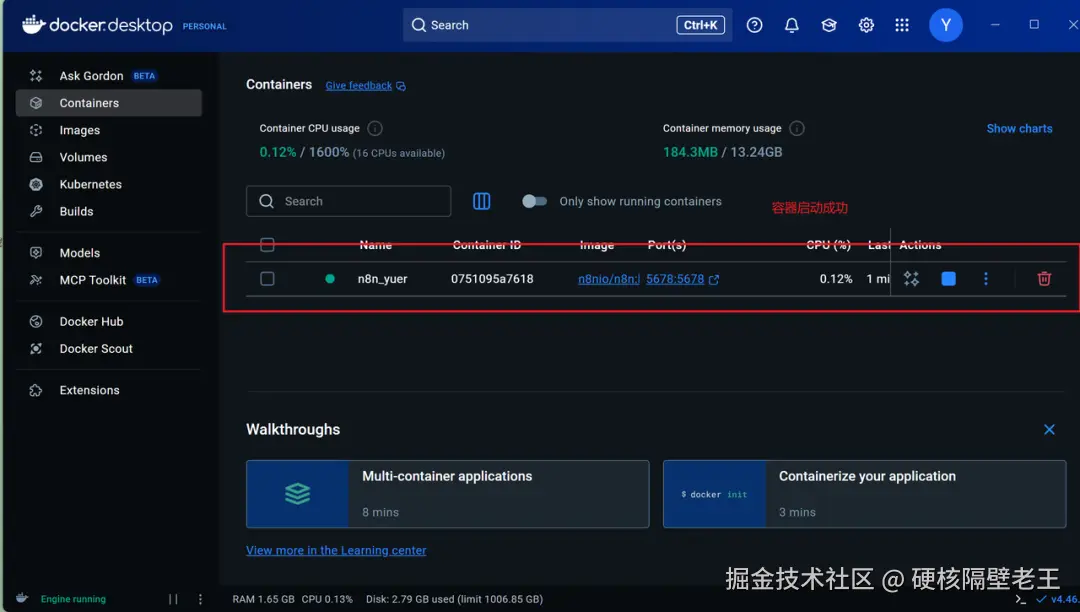Show info for Container memory usage
This screenshot has width=1080, height=612.
coord(796,128)
